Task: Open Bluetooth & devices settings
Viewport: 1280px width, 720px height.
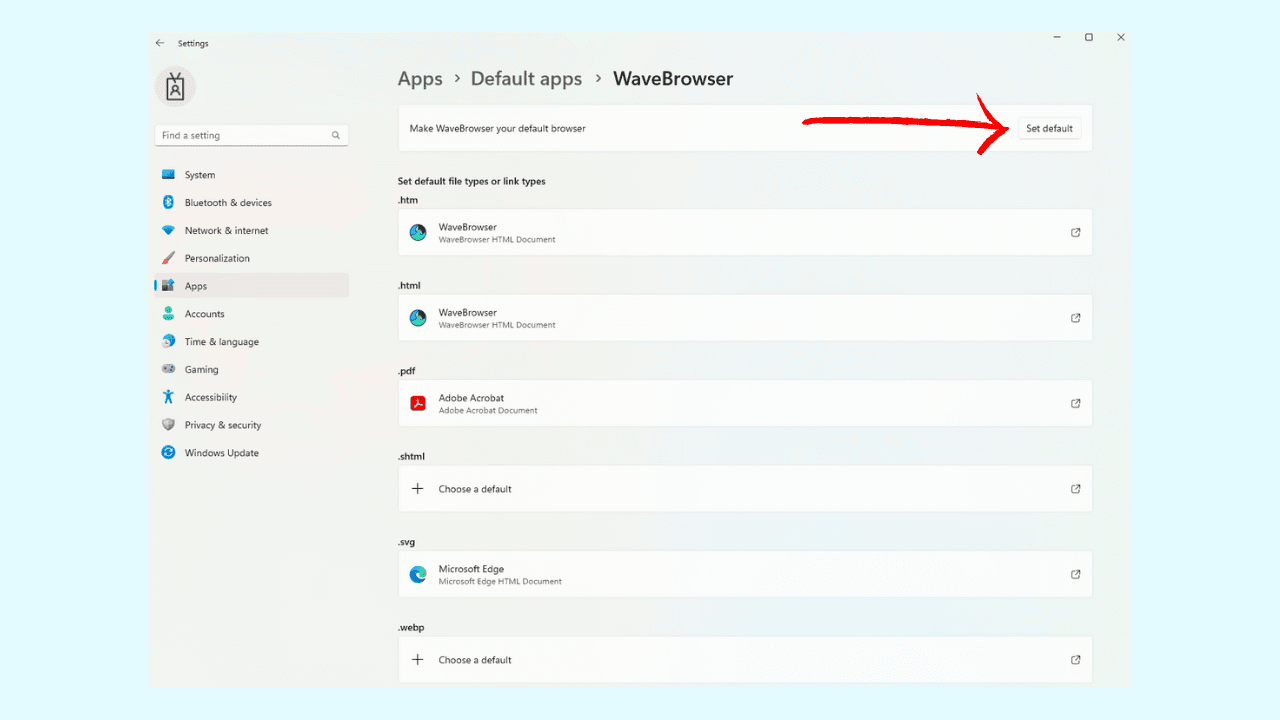Action: point(227,203)
